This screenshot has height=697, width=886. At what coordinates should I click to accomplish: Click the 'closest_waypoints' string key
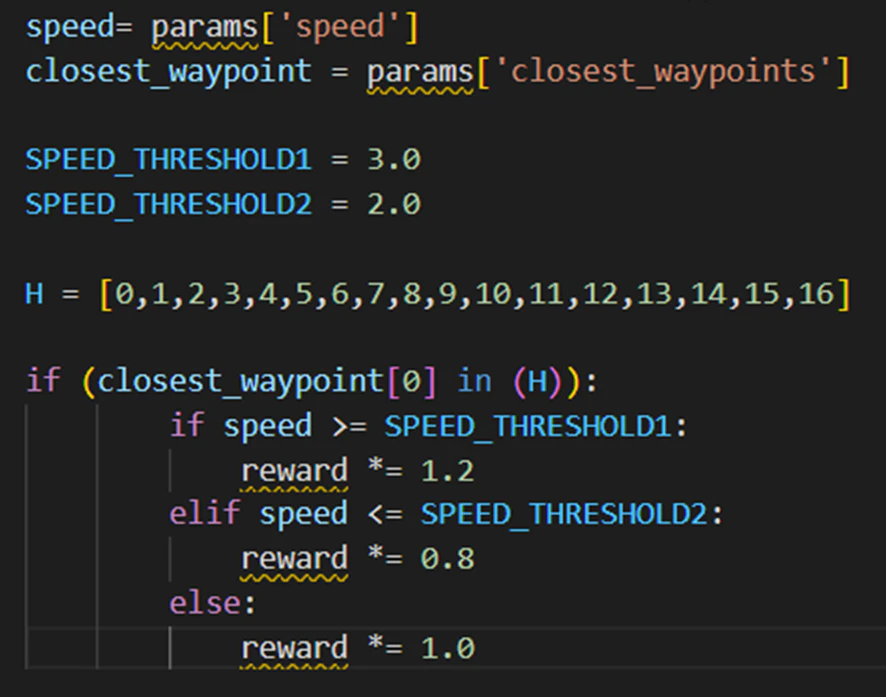click(663, 72)
